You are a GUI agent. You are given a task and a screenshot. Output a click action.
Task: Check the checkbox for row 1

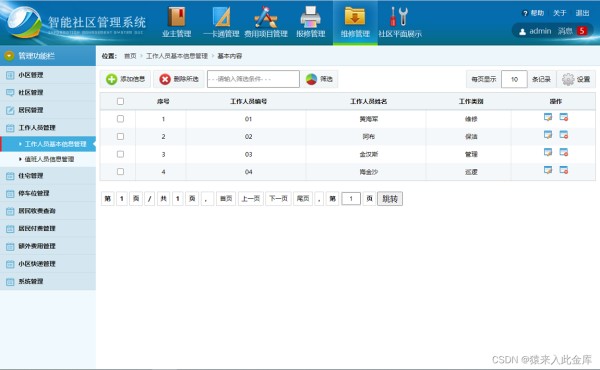(120, 119)
